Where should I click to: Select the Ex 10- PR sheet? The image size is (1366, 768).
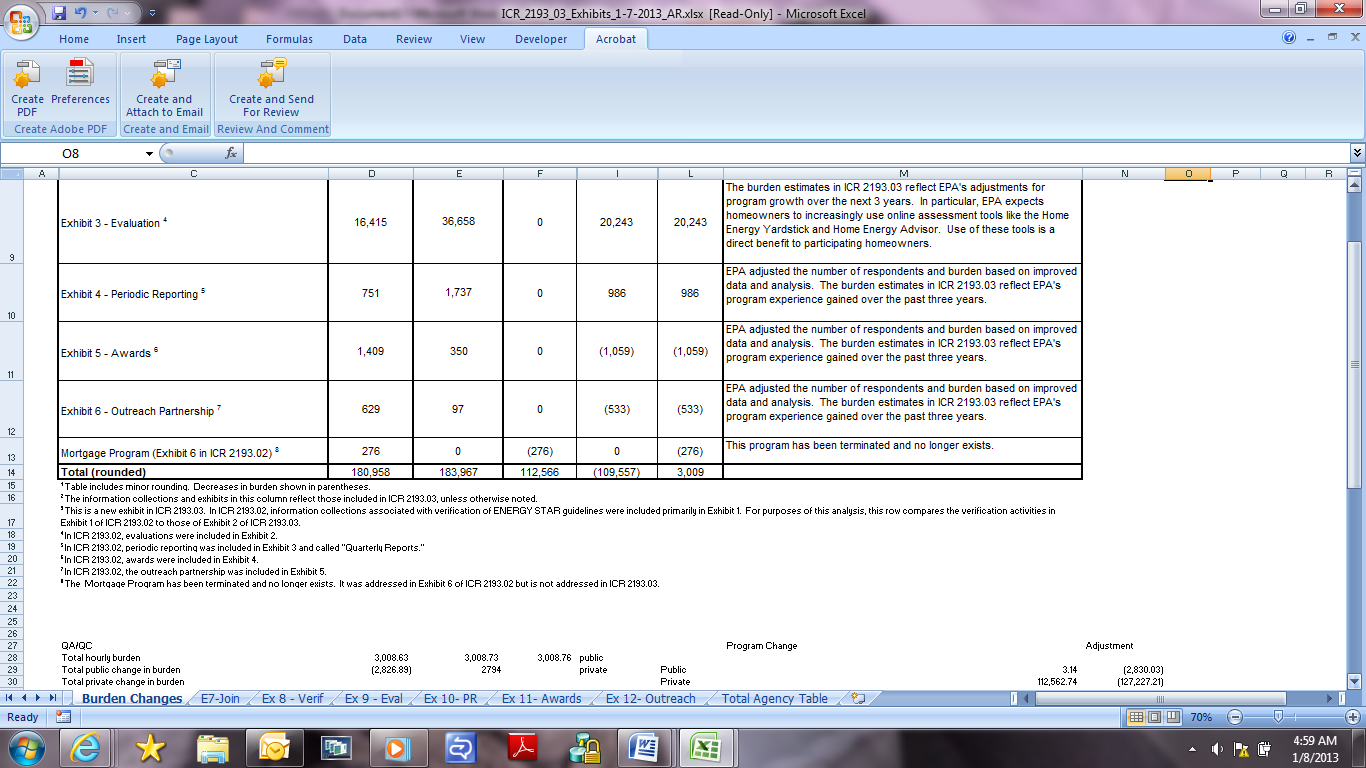point(451,699)
